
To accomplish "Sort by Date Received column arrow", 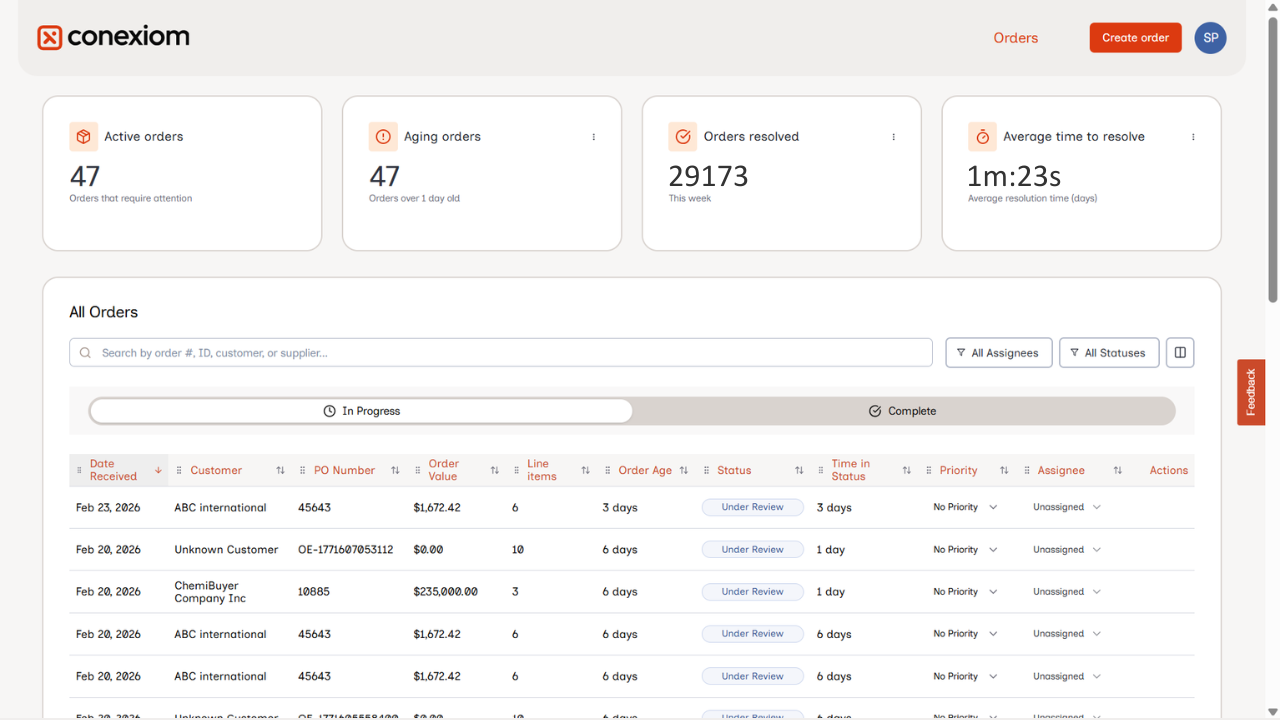I will [x=158, y=471].
